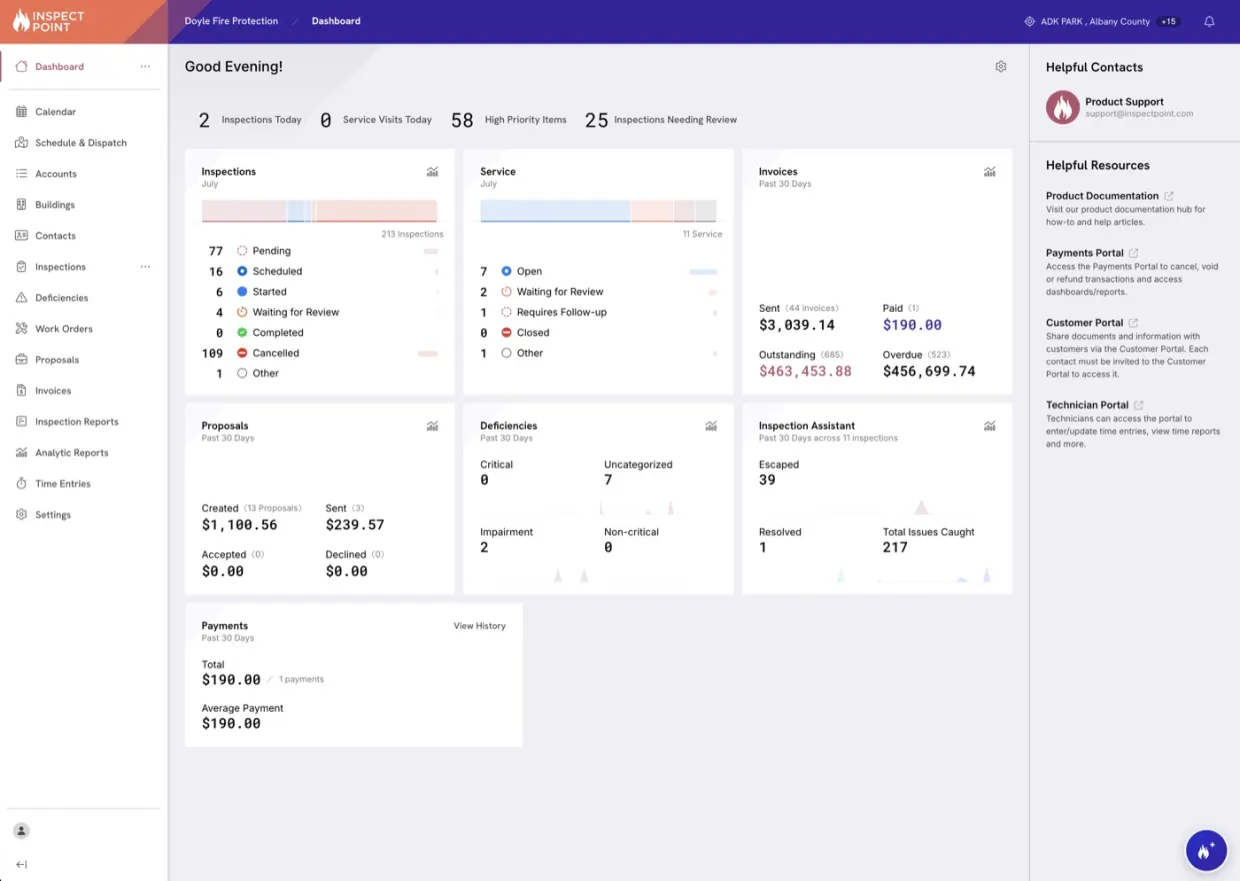The image size is (1240, 881).
Task: Select Waiting for Review in Inspections
Action: [320, 312]
